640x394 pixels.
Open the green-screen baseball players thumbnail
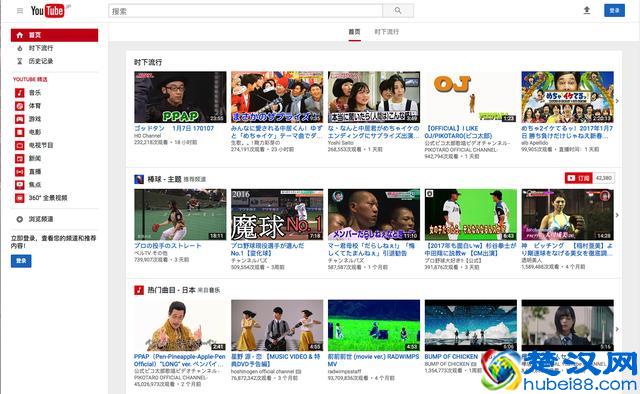471,214
